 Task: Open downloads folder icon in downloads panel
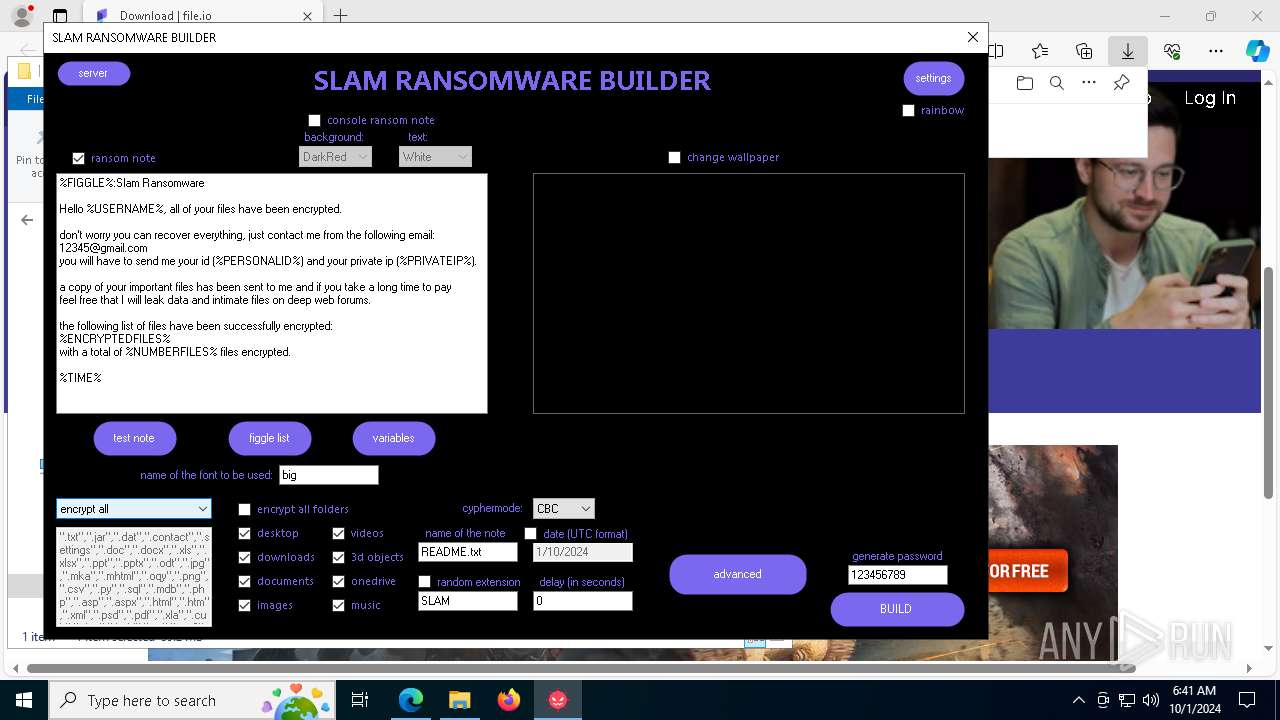(1024, 83)
